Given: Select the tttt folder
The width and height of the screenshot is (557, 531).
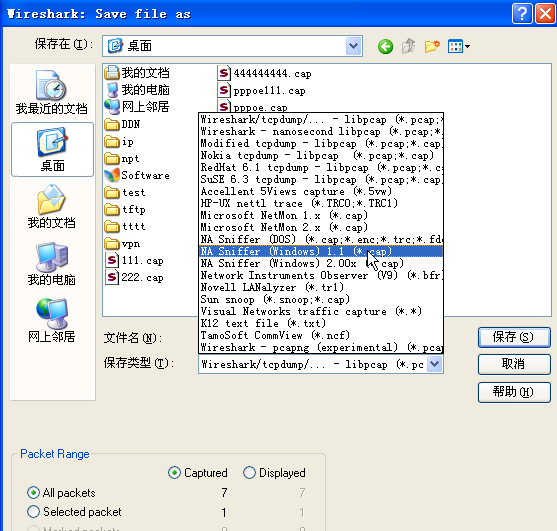Looking at the screenshot, I should (125, 226).
